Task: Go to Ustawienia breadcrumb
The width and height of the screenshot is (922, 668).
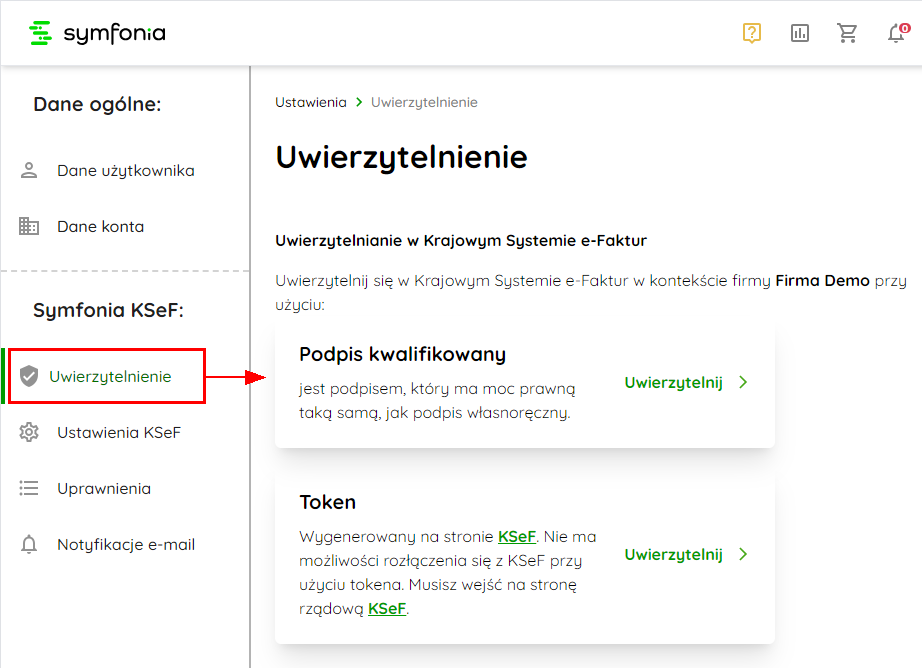Action: click(x=310, y=102)
